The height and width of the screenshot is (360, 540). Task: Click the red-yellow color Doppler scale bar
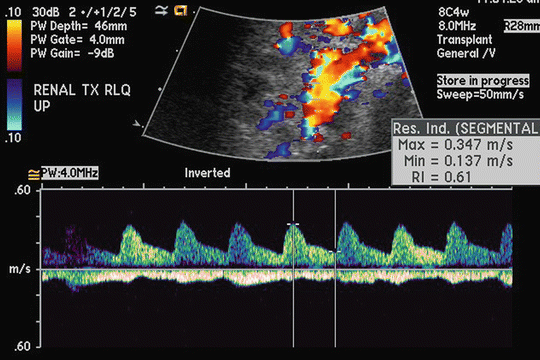14,45
